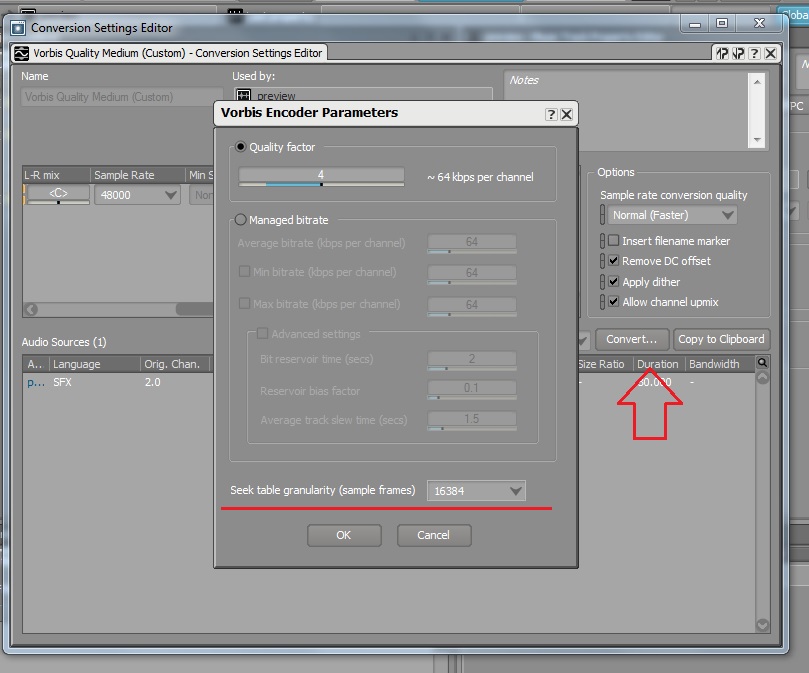Click L-R mix column header
The width and height of the screenshot is (809, 673).
pos(56,175)
